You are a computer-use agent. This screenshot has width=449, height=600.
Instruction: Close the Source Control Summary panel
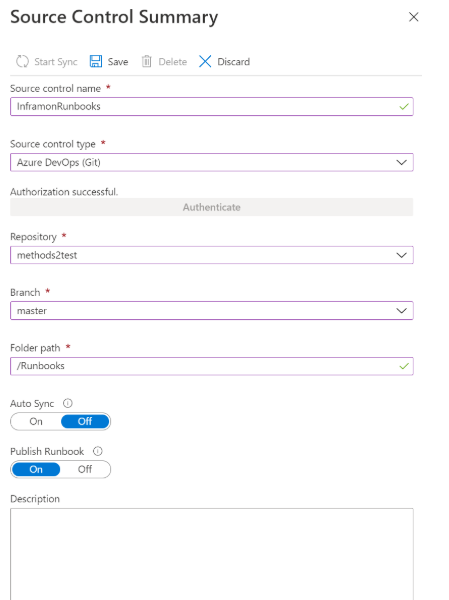click(x=413, y=17)
